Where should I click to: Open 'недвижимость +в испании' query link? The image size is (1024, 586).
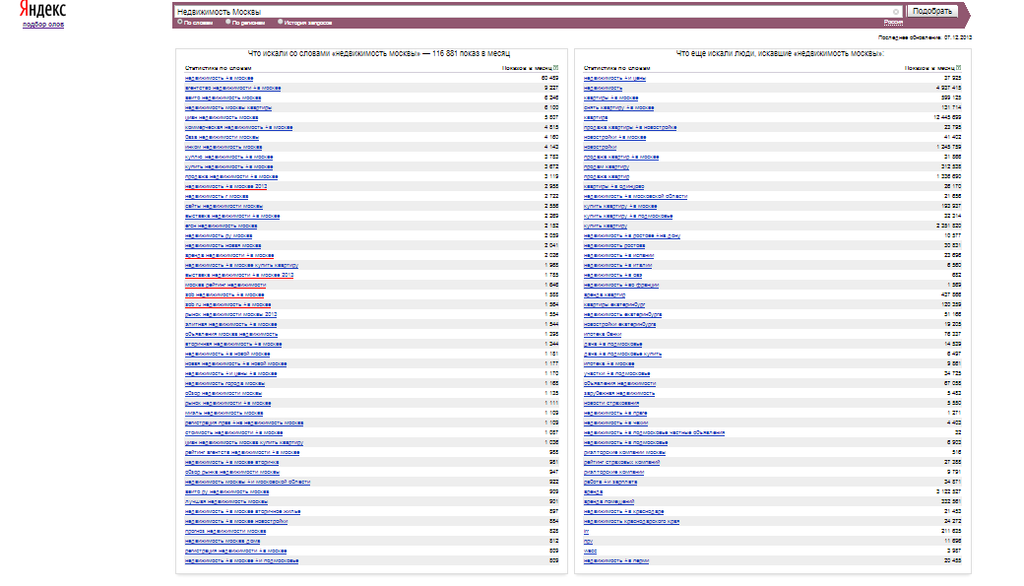pyautogui.click(x=618, y=255)
